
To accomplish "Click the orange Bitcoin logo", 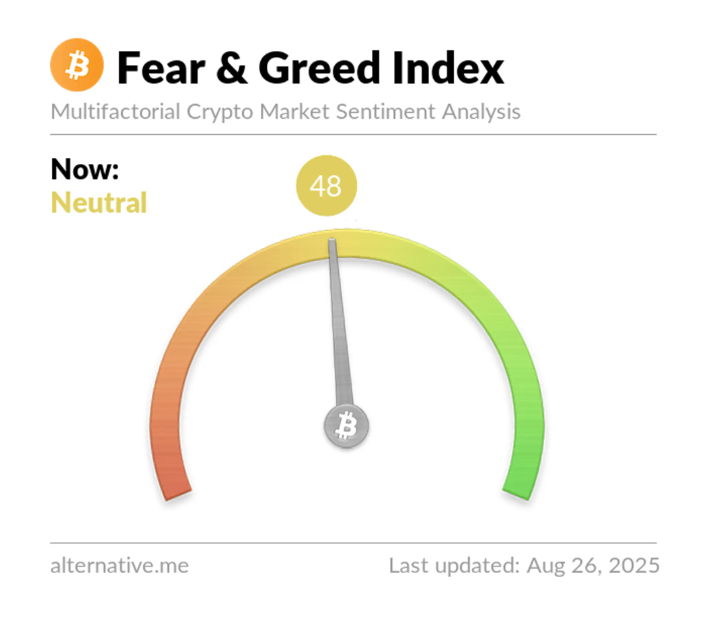I will (x=76, y=66).
